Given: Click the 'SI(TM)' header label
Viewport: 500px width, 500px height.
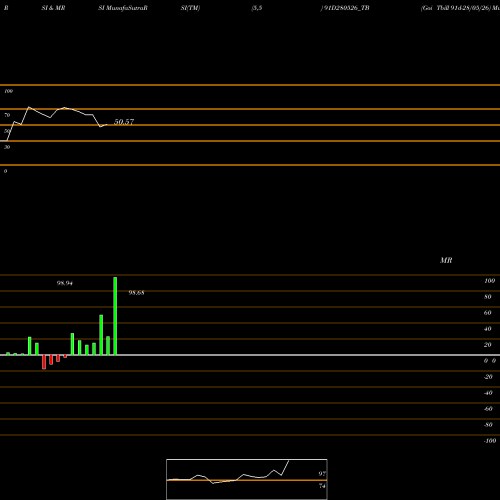Looking at the screenshot, I should (x=190, y=8).
